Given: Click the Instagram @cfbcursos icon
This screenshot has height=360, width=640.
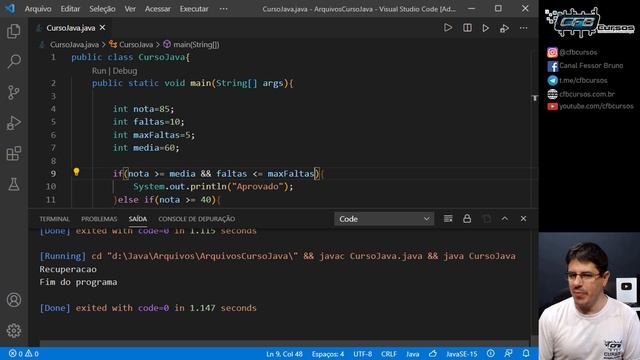Looking at the screenshot, I should (552, 52).
